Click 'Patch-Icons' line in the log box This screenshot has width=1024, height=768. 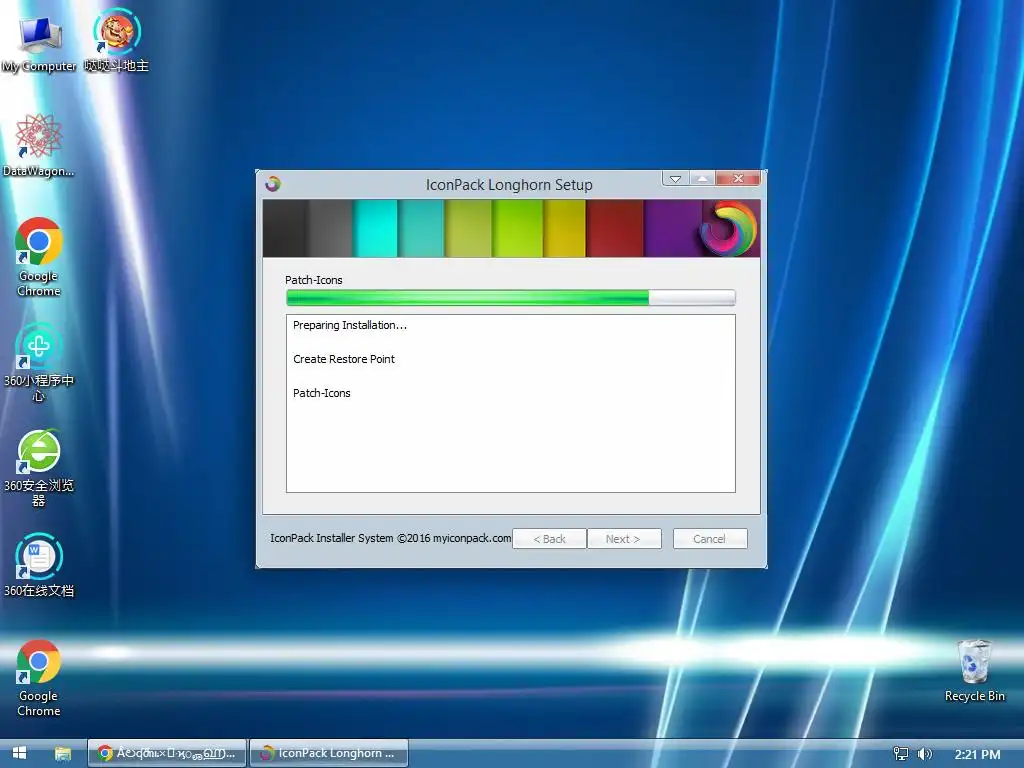[x=321, y=393]
